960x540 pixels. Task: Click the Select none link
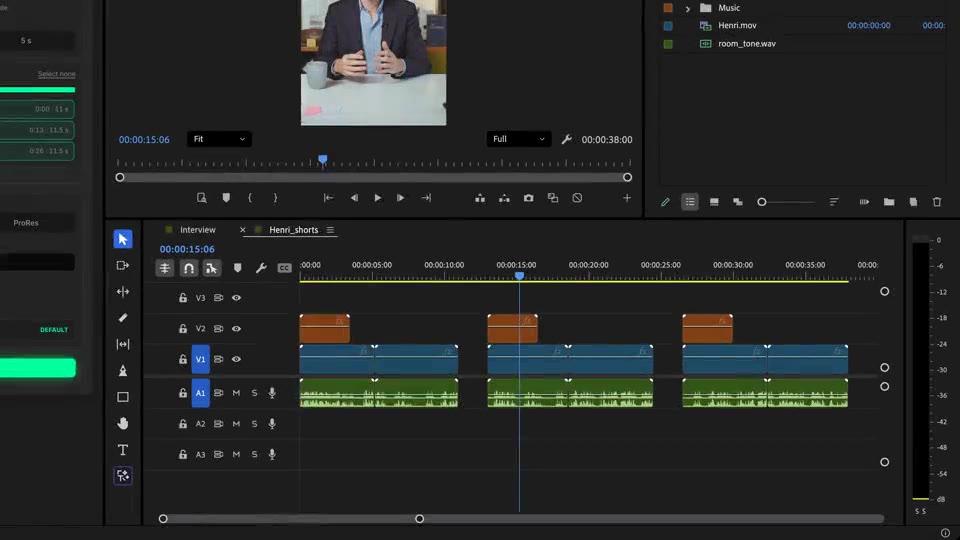pos(56,74)
